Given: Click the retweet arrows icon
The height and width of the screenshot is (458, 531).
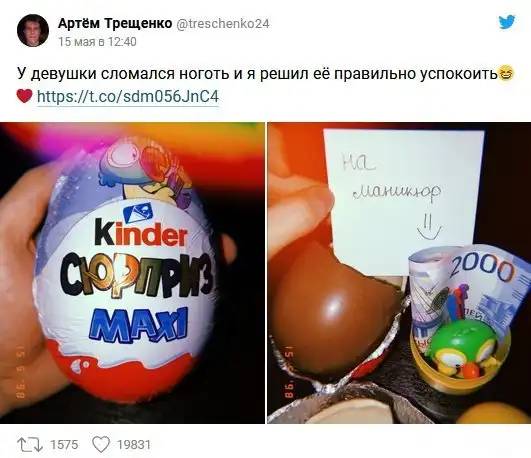Looking at the screenshot, I should (30, 444).
